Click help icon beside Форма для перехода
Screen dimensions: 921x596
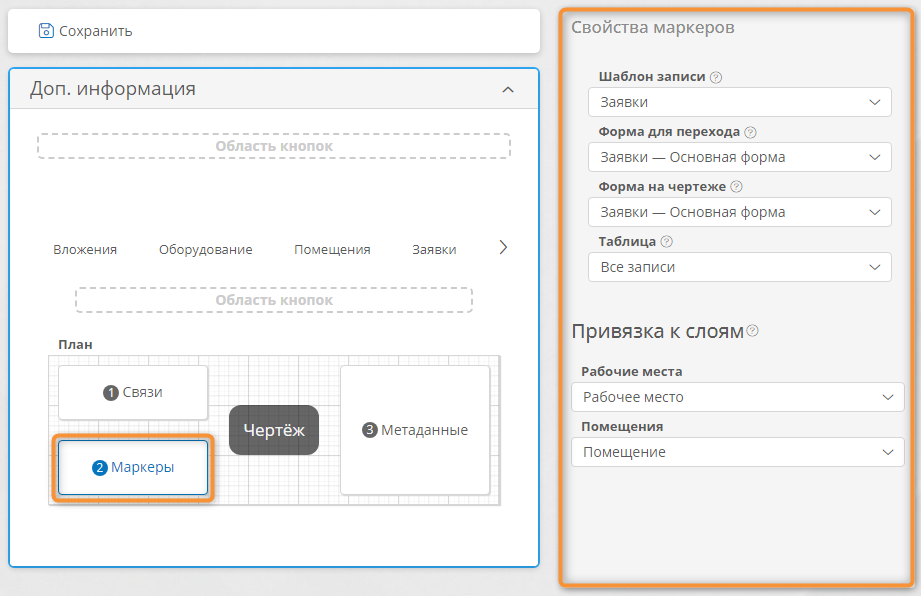click(750, 132)
